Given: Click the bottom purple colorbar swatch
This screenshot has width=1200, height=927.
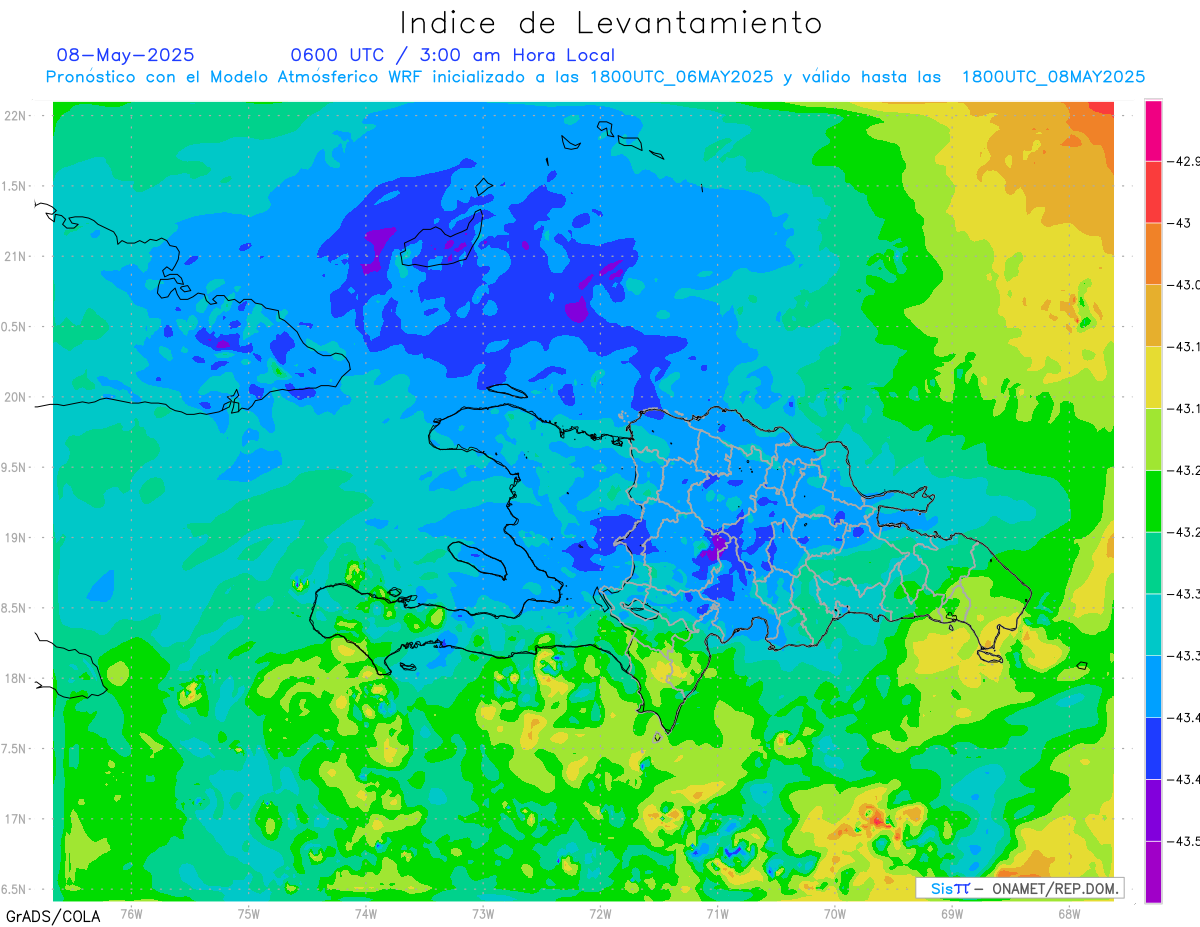Looking at the screenshot, I should (1153, 872).
